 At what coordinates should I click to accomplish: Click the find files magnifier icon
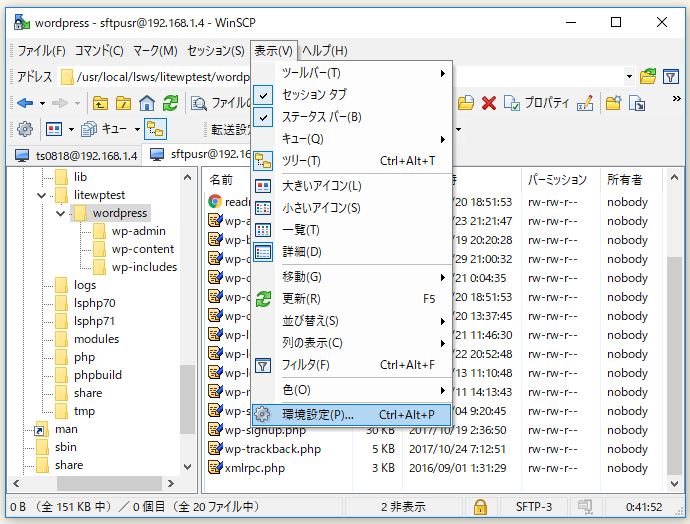coord(198,104)
